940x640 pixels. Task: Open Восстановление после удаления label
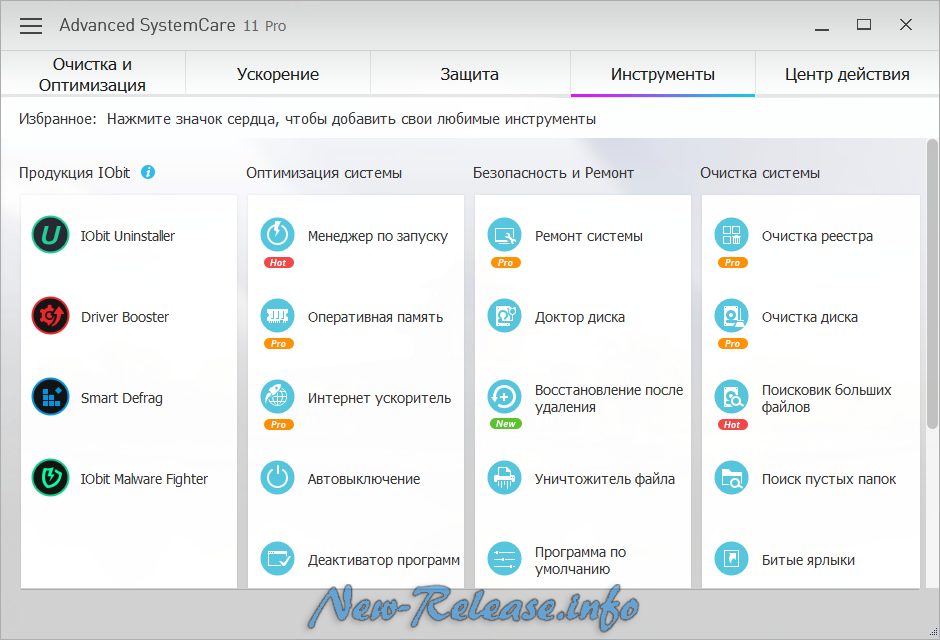[609, 398]
